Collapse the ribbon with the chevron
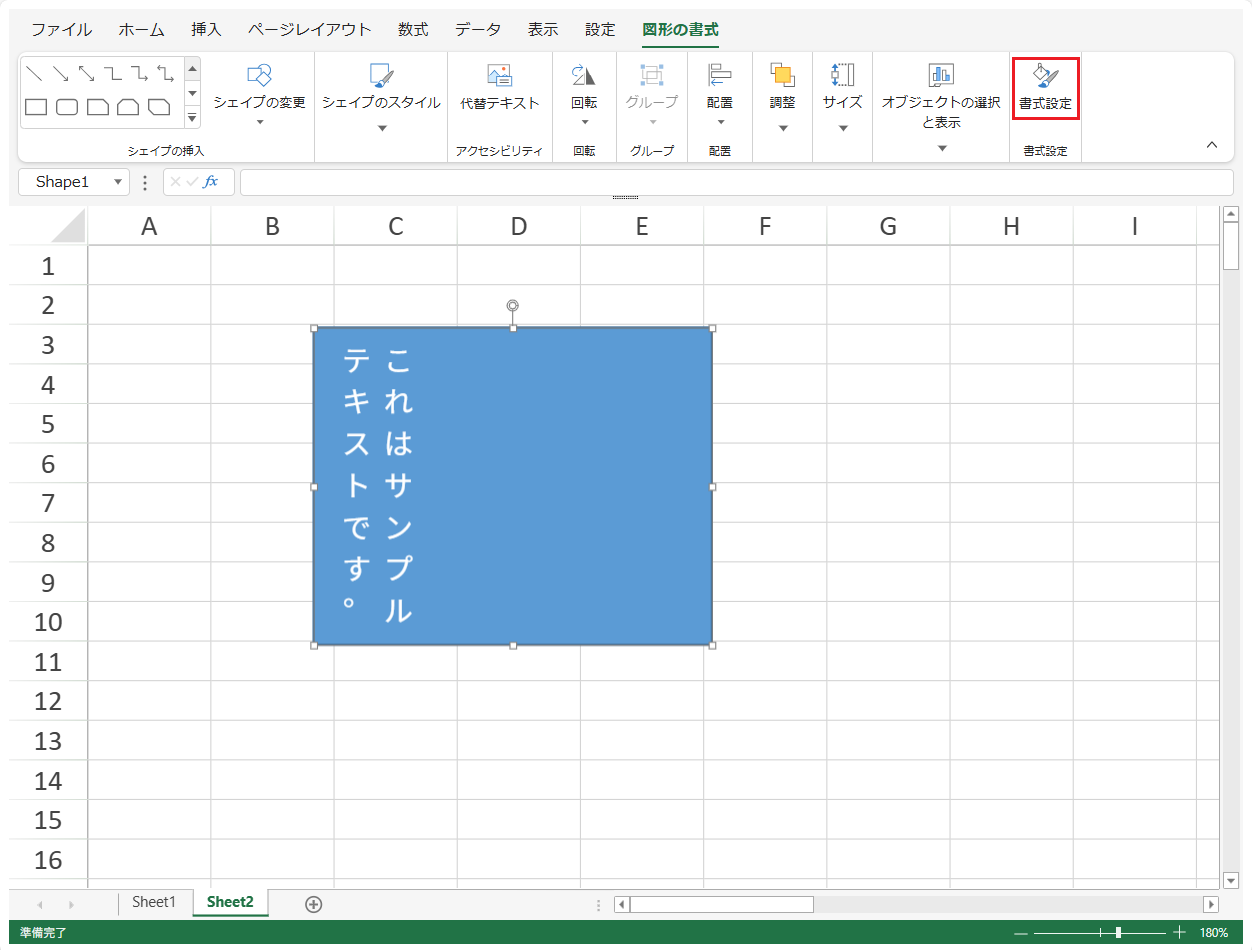Viewport: 1252px width, 950px height. coord(1212,145)
